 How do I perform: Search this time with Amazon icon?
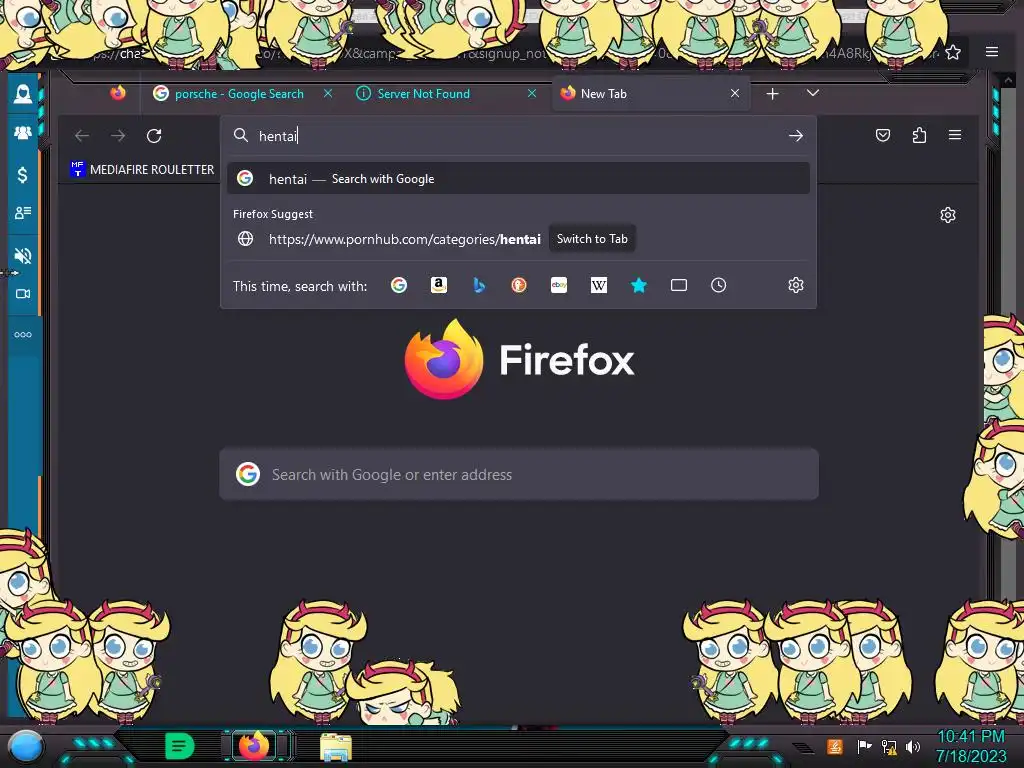coord(439,285)
